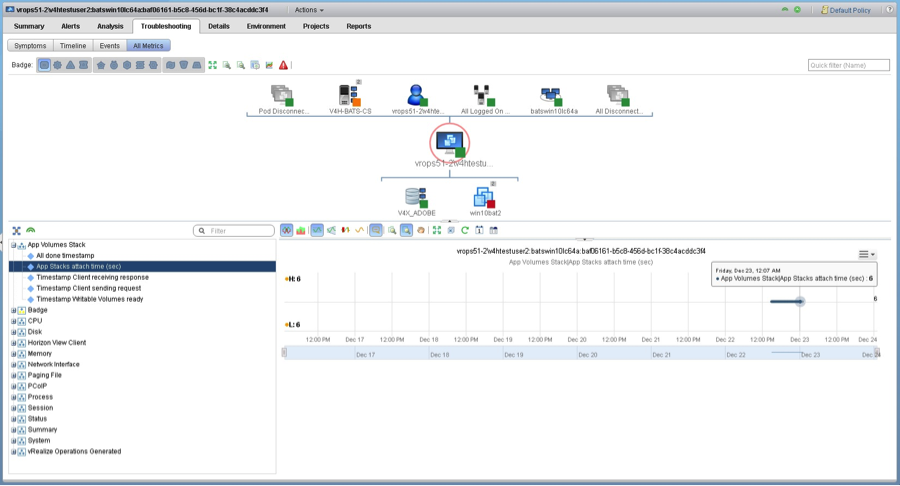900x486 pixels.
Task: Toggle the first Badge filter button
Action: tap(44, 65)
